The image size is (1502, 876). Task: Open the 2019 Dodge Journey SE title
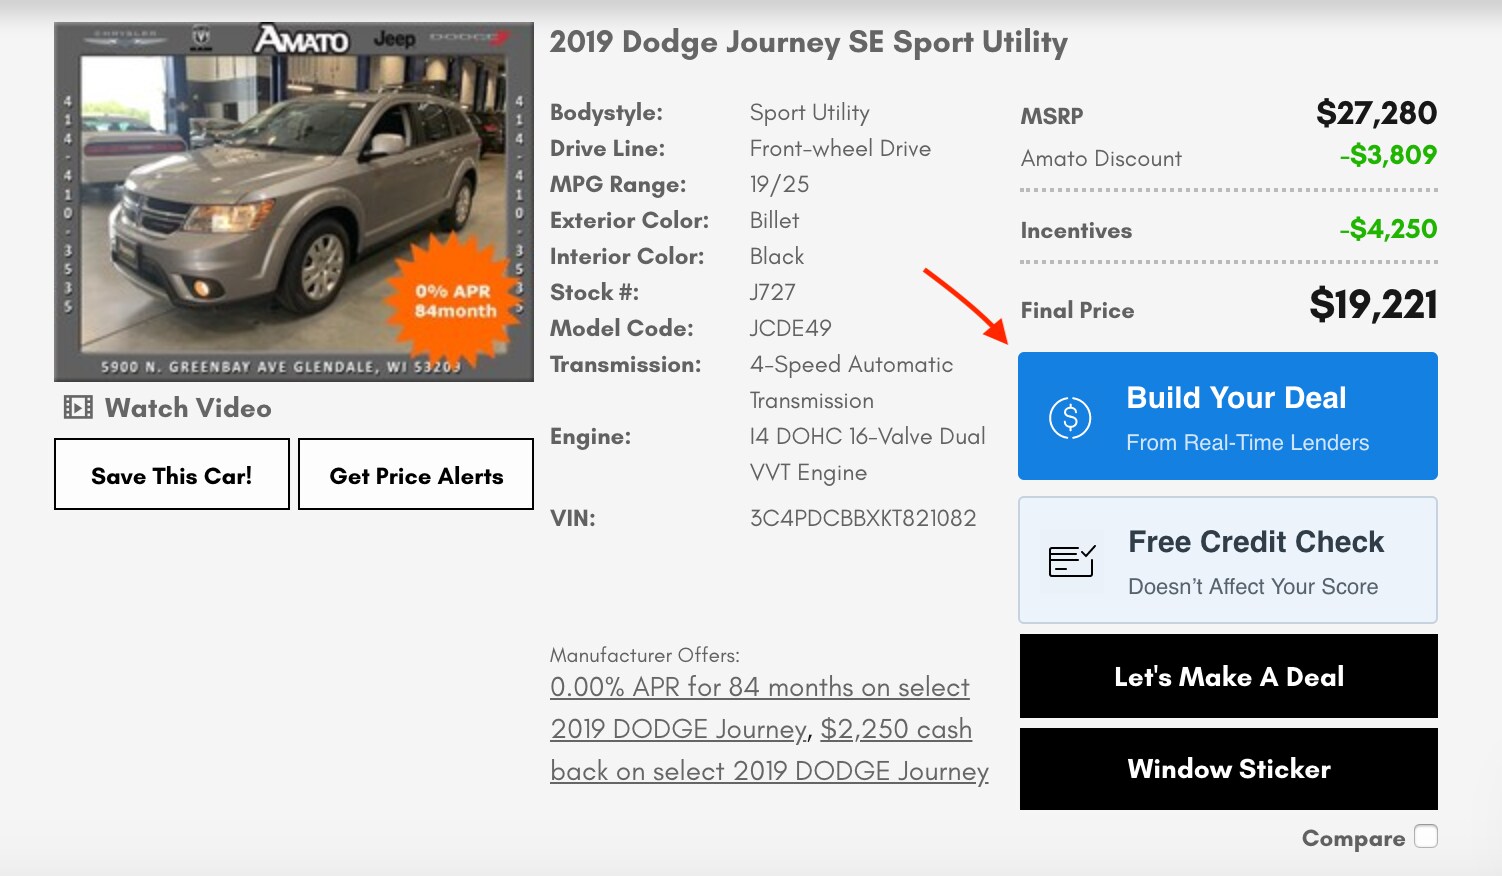click(x=808, y=42)
